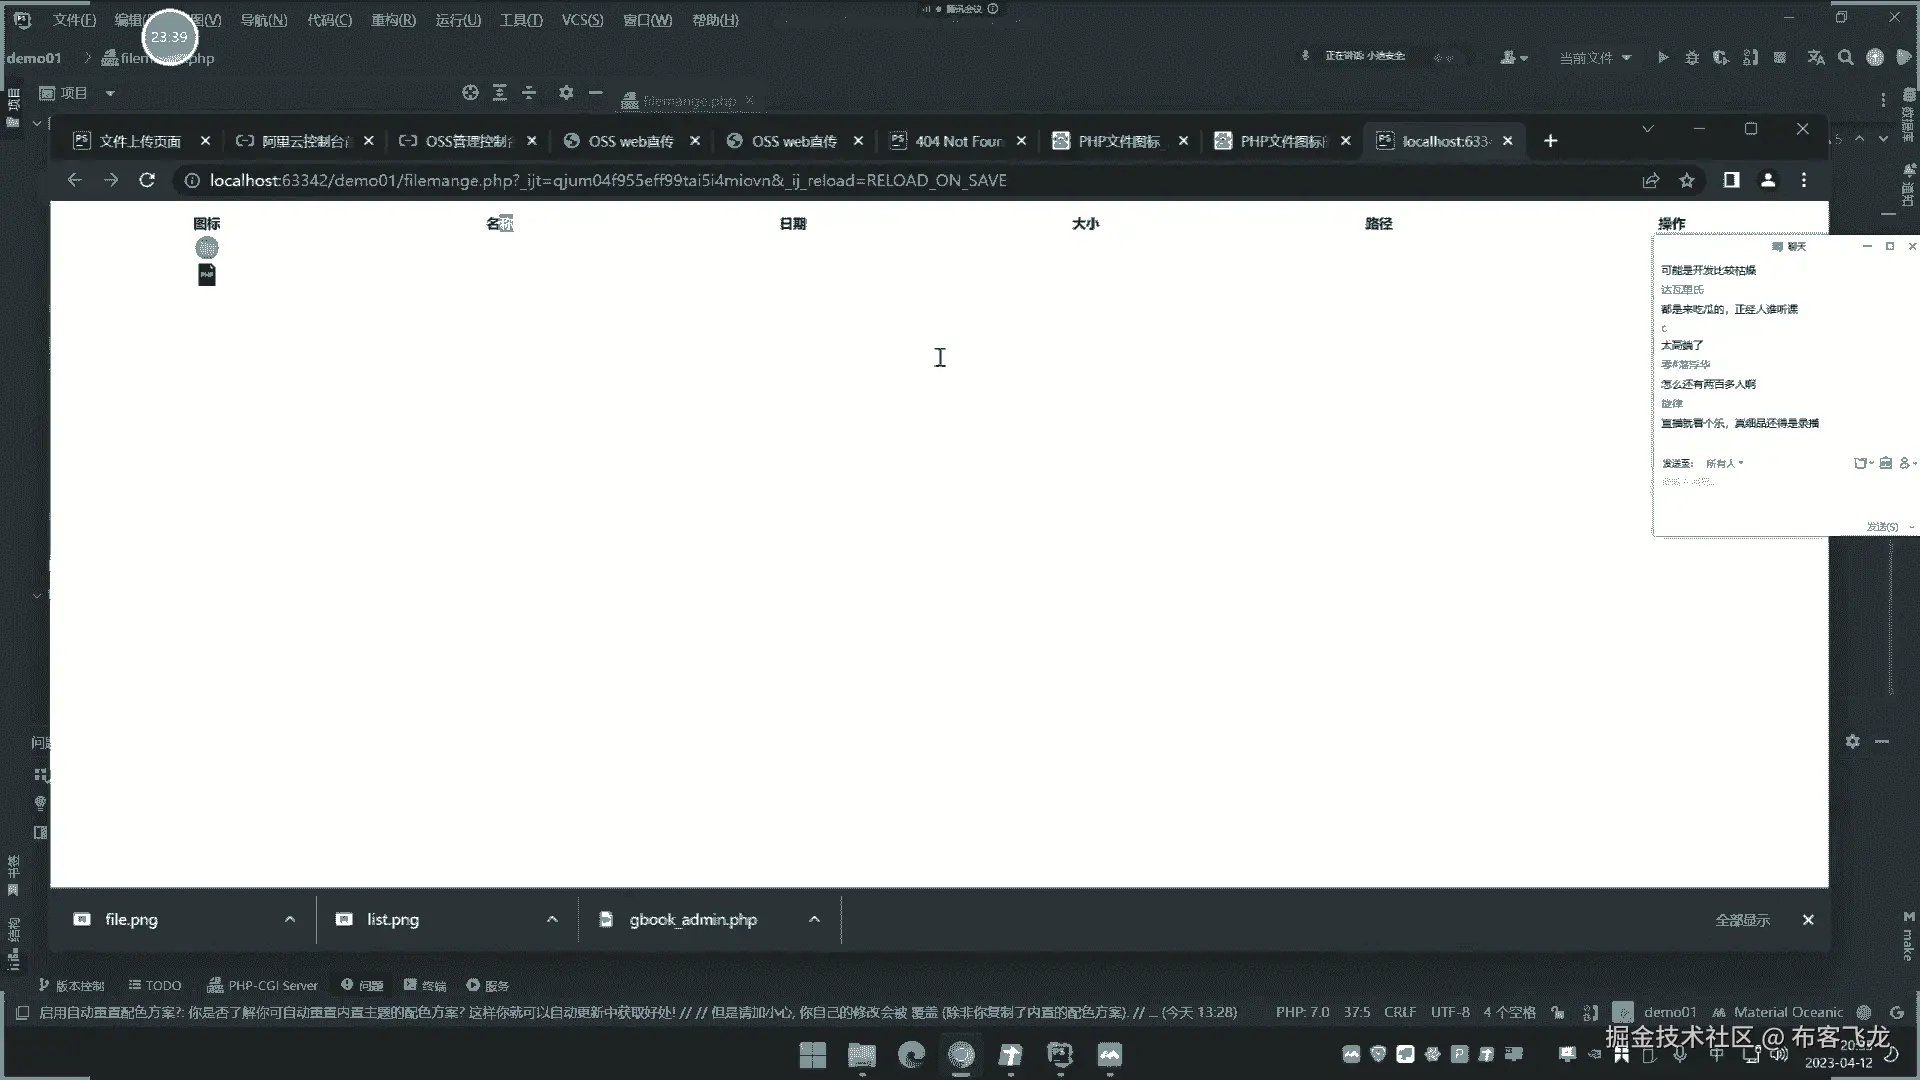This screenshot has width=1920, height=1080.
Task: Switch to the 404 Not Found tab
Action: [957, 141]
